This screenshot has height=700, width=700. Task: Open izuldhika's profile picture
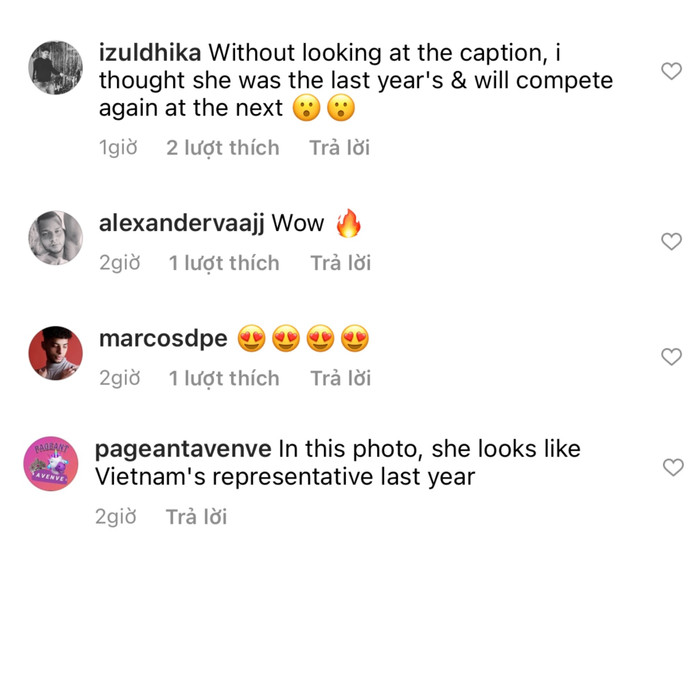tap(55, 69)
